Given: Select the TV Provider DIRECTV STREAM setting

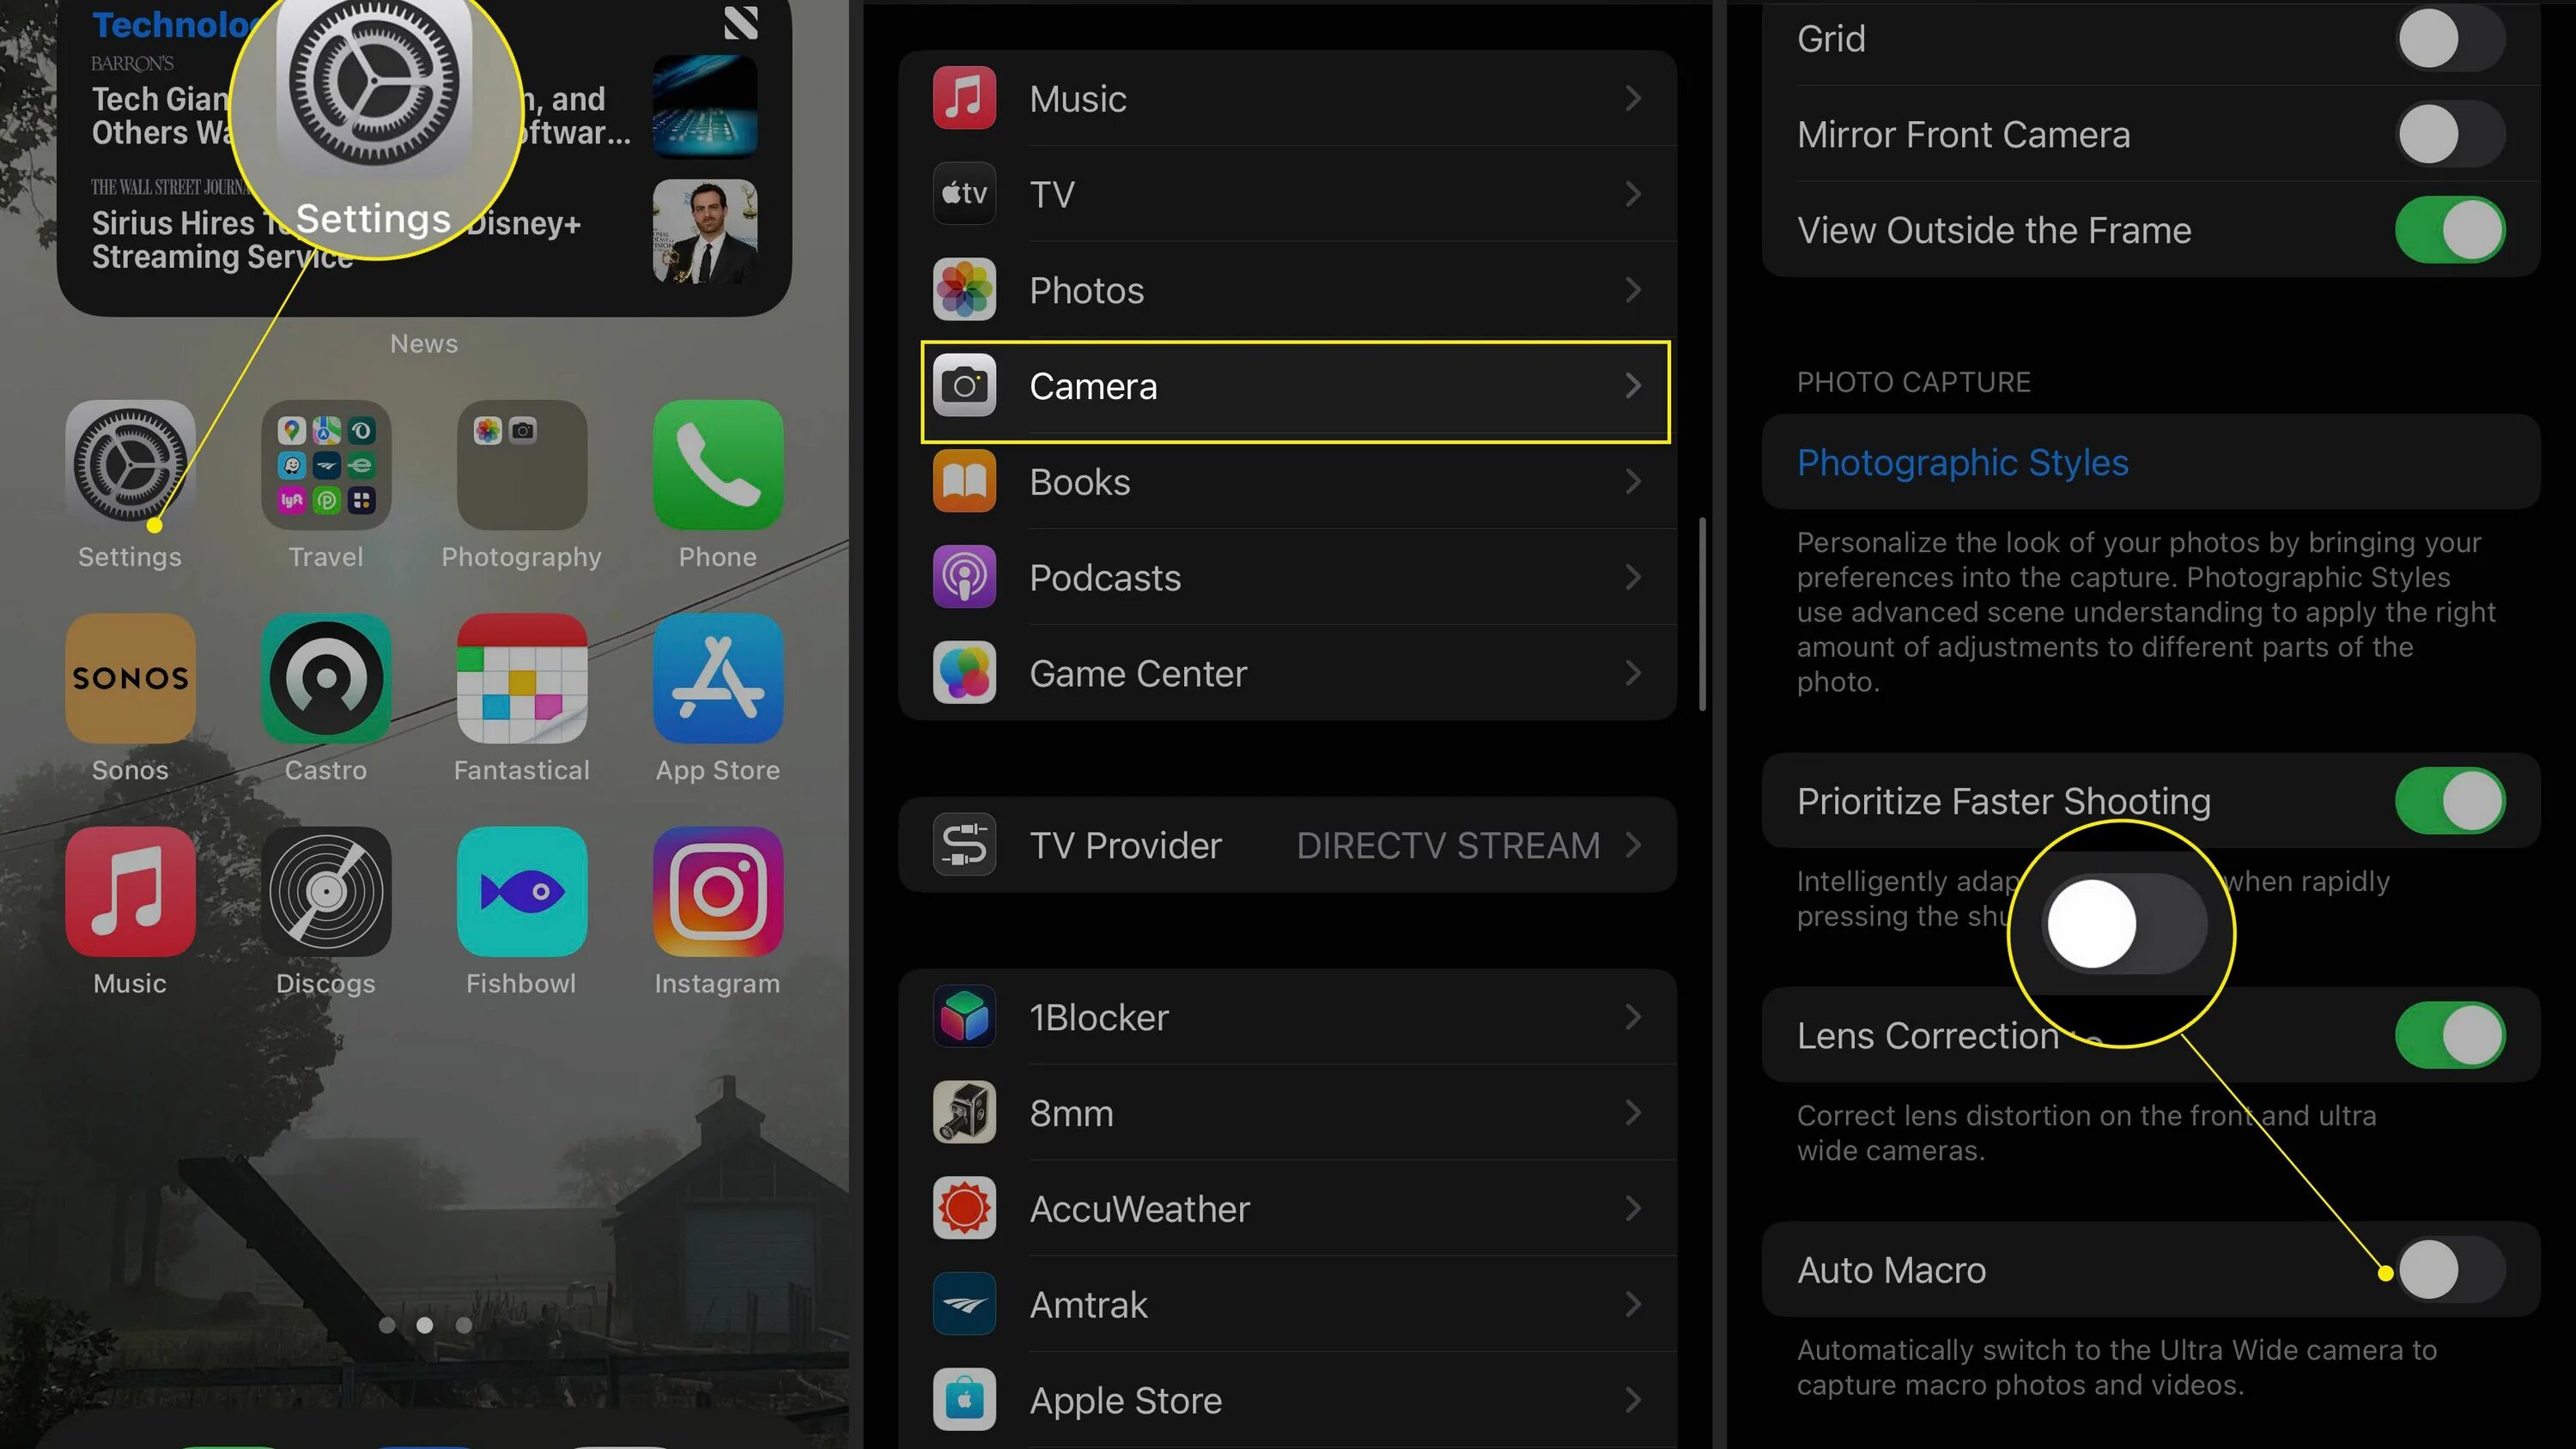Looking at the screenshot, I should pos(1286,846).
